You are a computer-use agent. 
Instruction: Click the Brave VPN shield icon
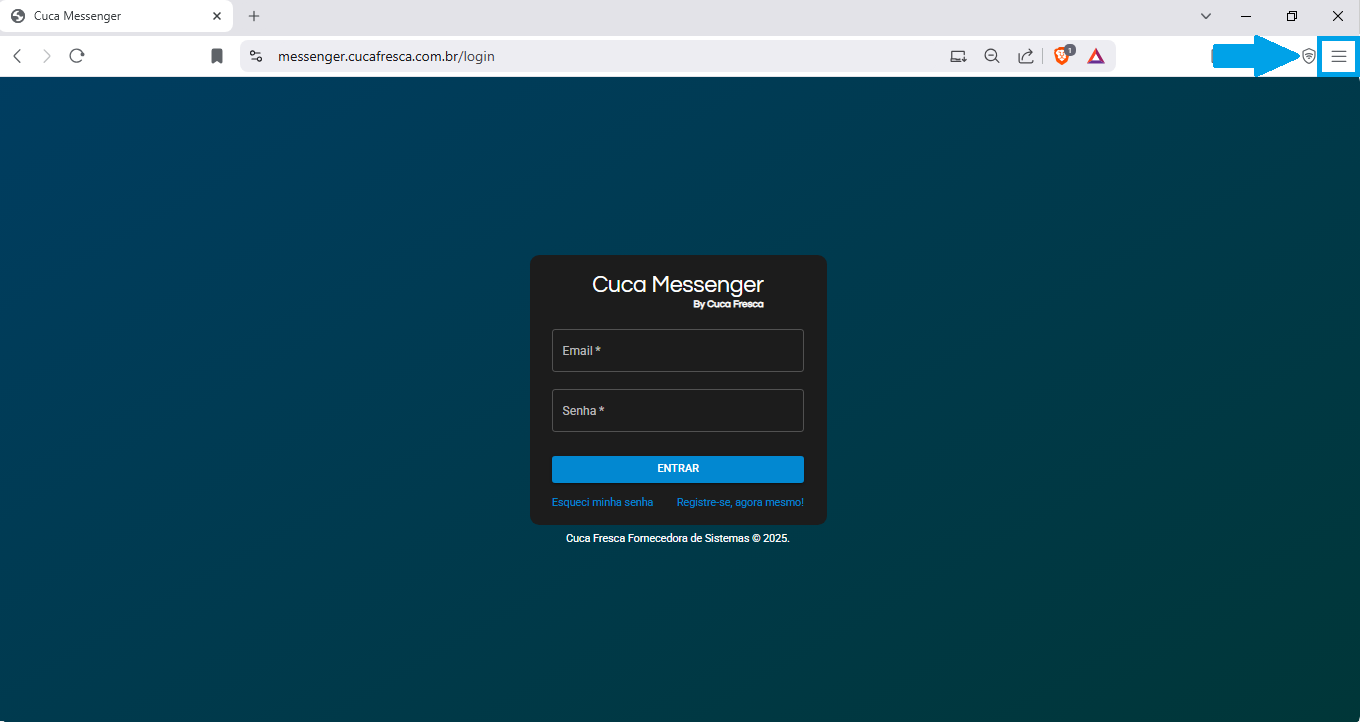tap(1308, 56)
